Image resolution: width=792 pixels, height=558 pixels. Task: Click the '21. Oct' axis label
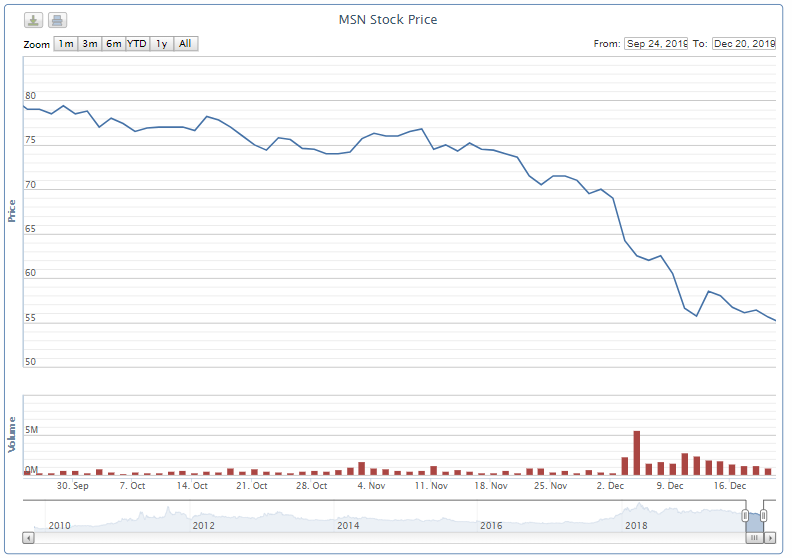(x=252, y=486)
